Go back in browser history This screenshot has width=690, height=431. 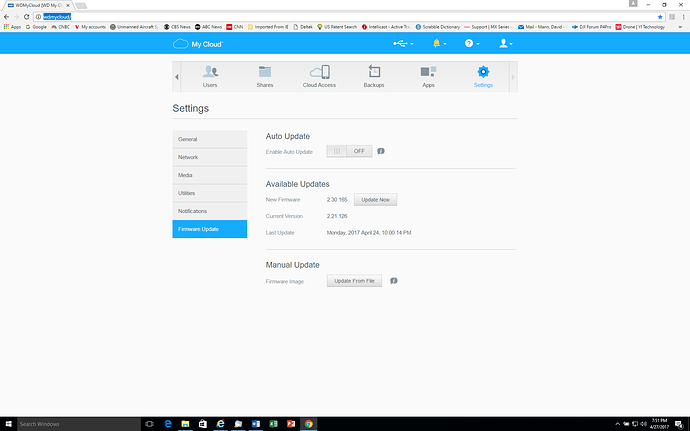click(x=6, y=17)
